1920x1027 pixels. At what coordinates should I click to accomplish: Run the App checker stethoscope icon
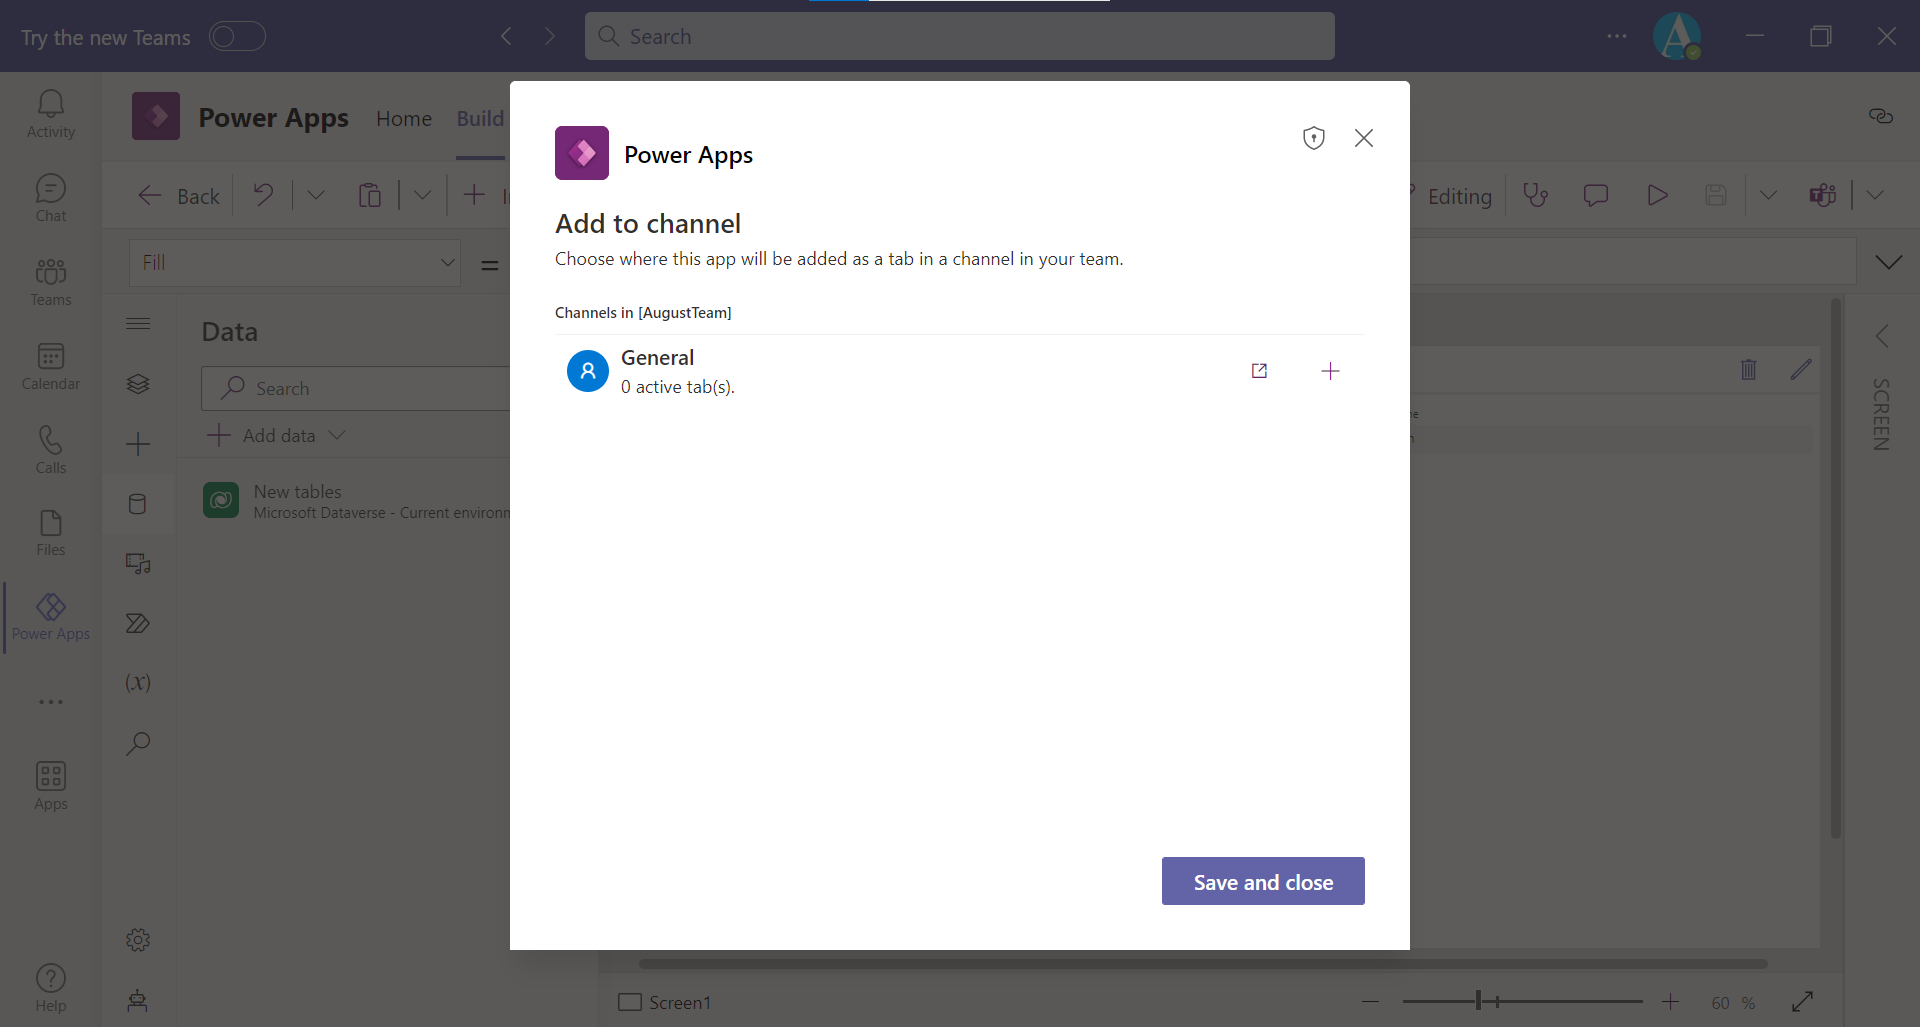point(1536,195)
